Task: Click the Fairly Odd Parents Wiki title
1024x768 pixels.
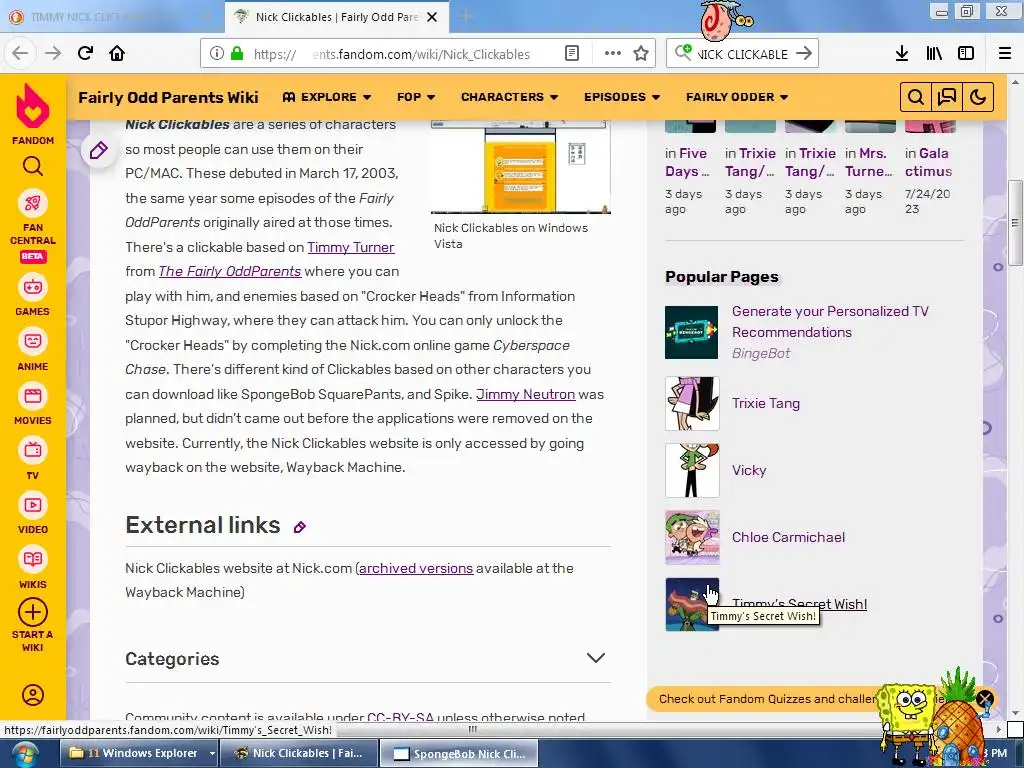Action: [x=168, y=97]
